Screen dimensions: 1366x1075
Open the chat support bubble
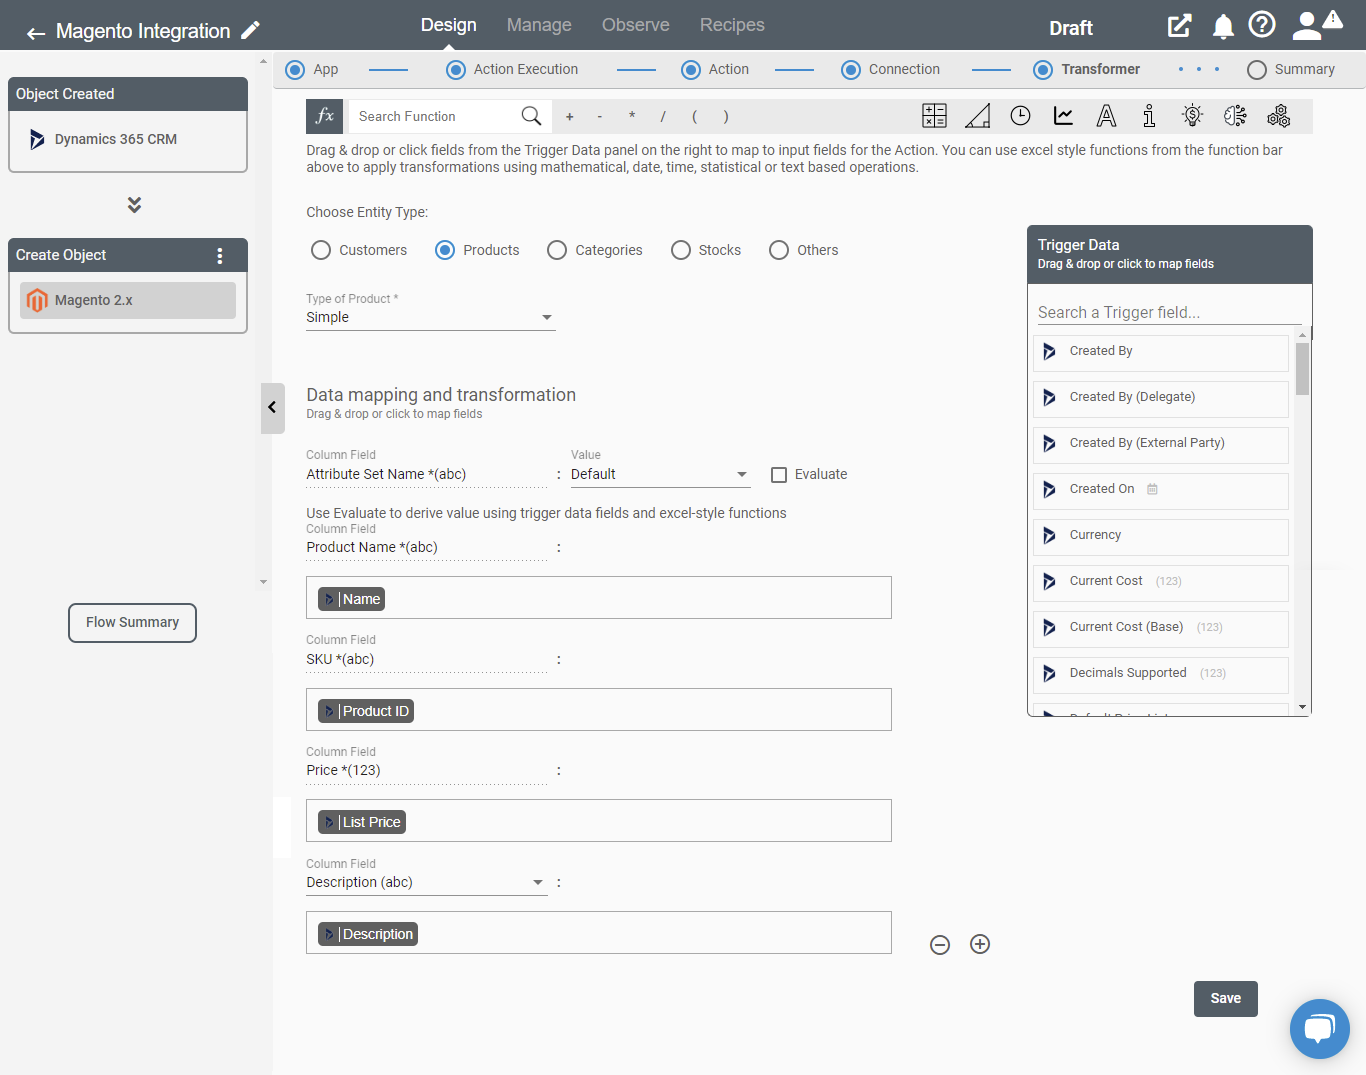[1320, 1029]
